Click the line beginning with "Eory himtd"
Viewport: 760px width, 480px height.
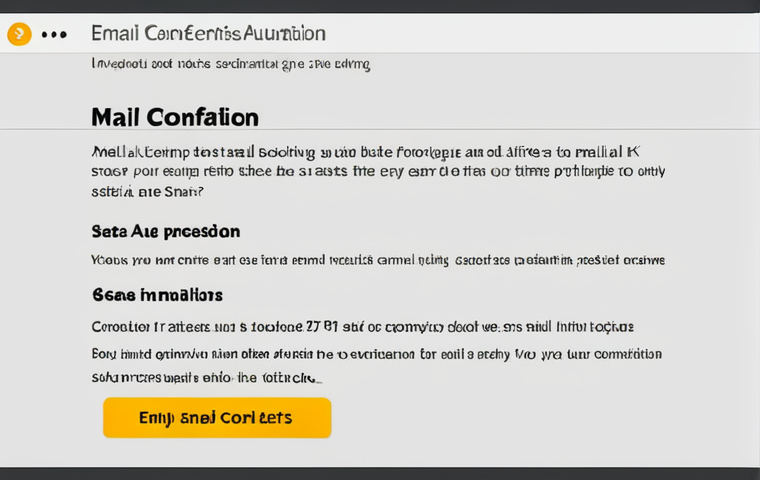pyautogui.click(x=377, y=354)
